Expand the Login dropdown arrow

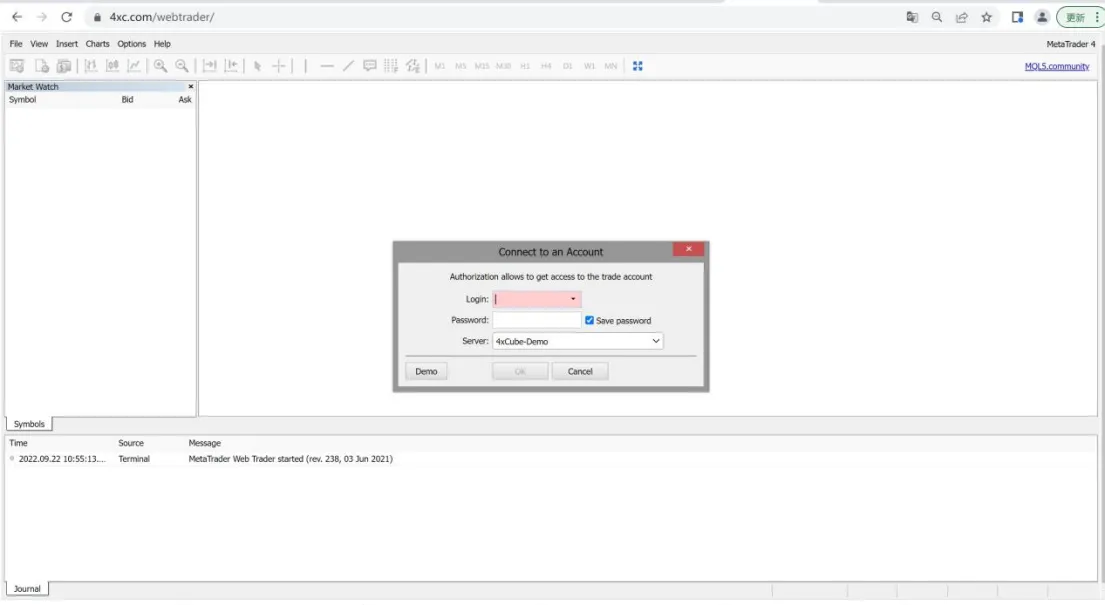(x=573, y=299)
